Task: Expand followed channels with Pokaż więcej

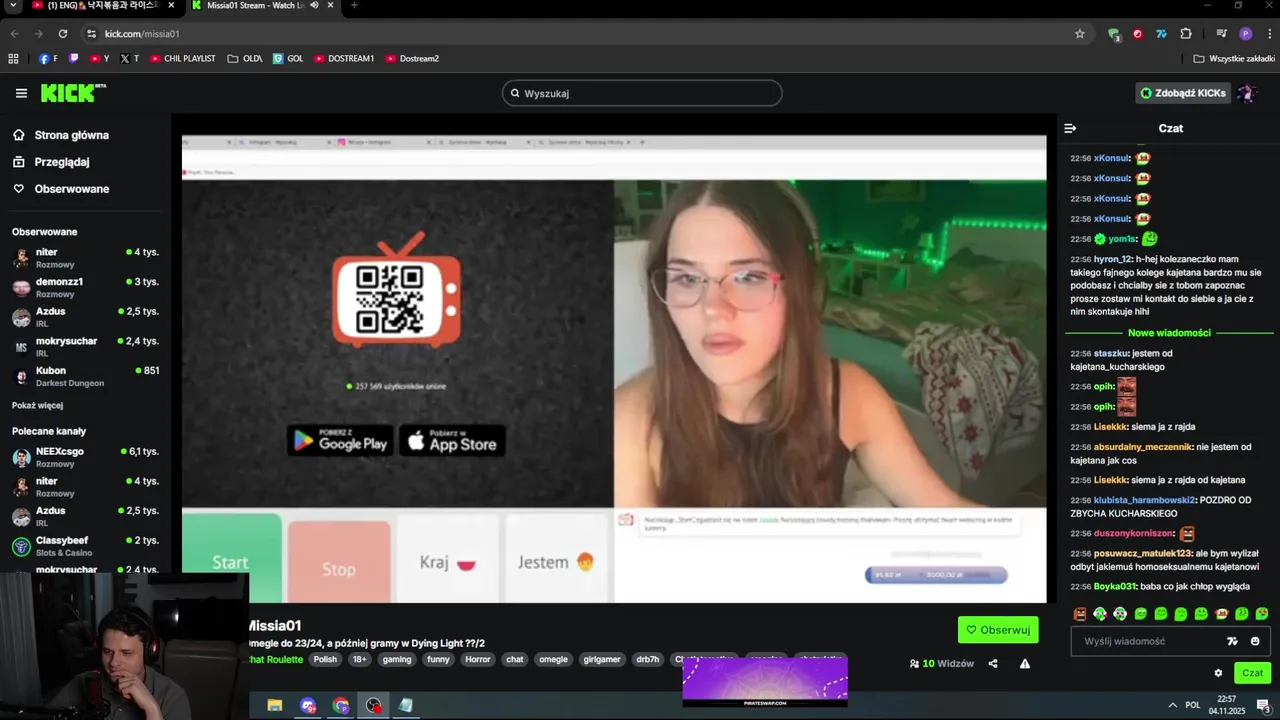Action: (x=38, y=405)
